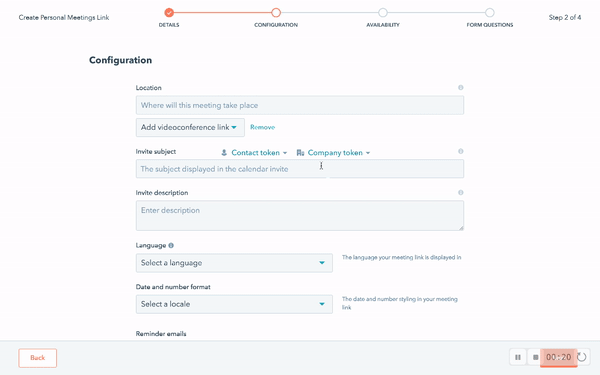Image resolution: width=600 pixels, height=375 pixels.
Task: Open the Select a locale dropdown
Action: pyautogui.click(x=234, y=304)
